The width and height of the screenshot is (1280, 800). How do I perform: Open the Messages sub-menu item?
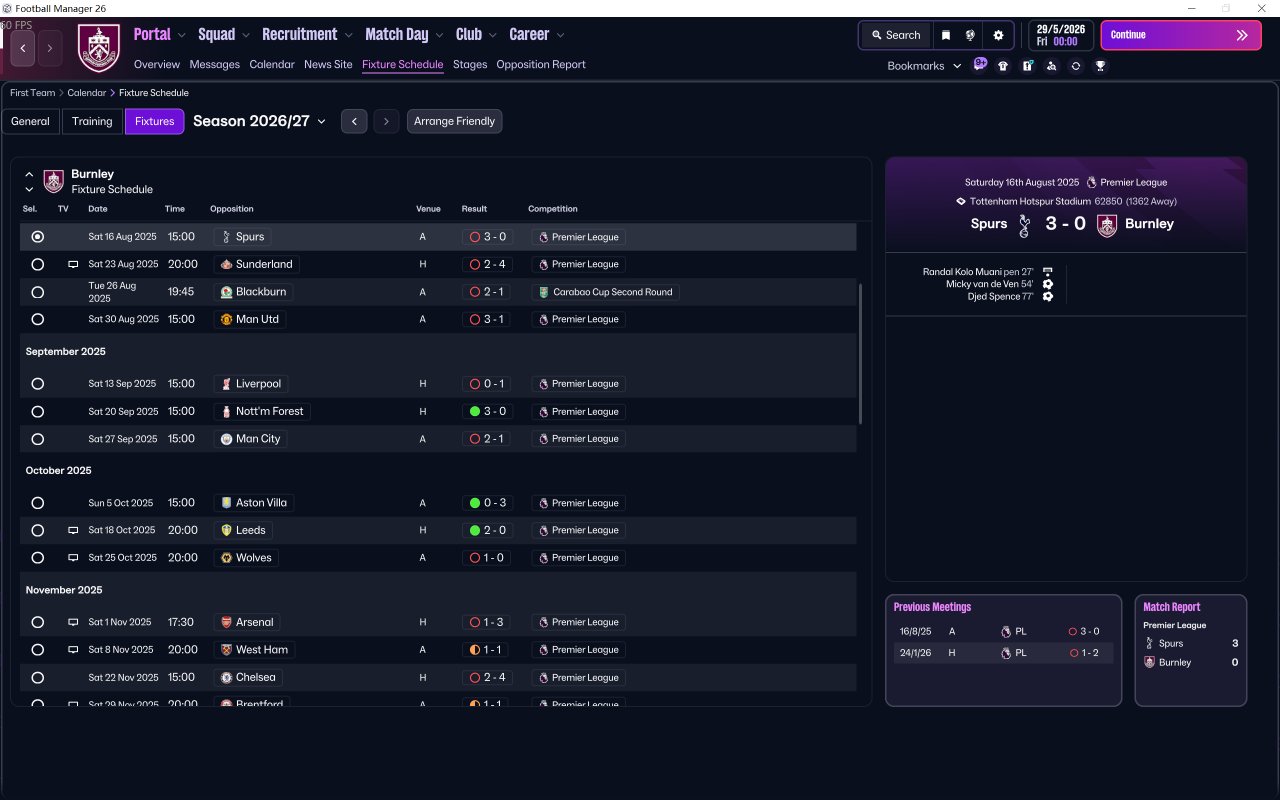point(215,64)
